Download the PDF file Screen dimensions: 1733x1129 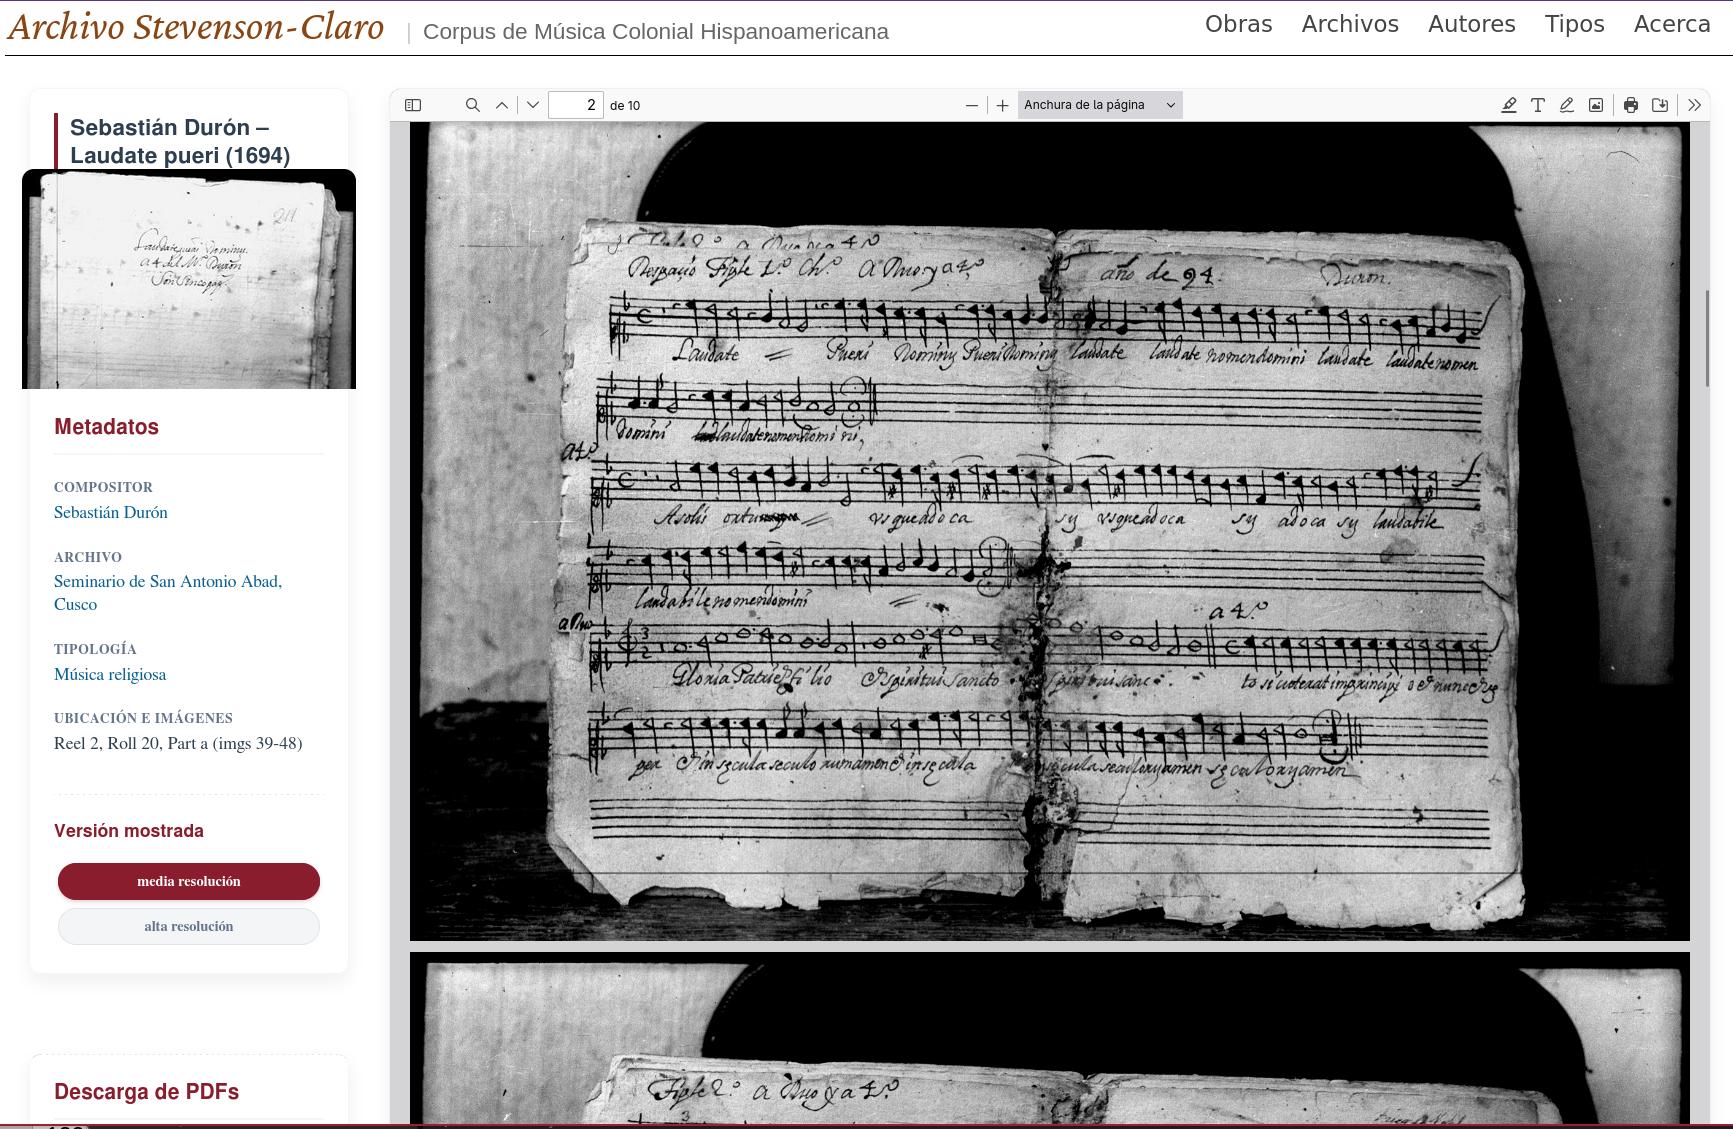coord(1660,104)
